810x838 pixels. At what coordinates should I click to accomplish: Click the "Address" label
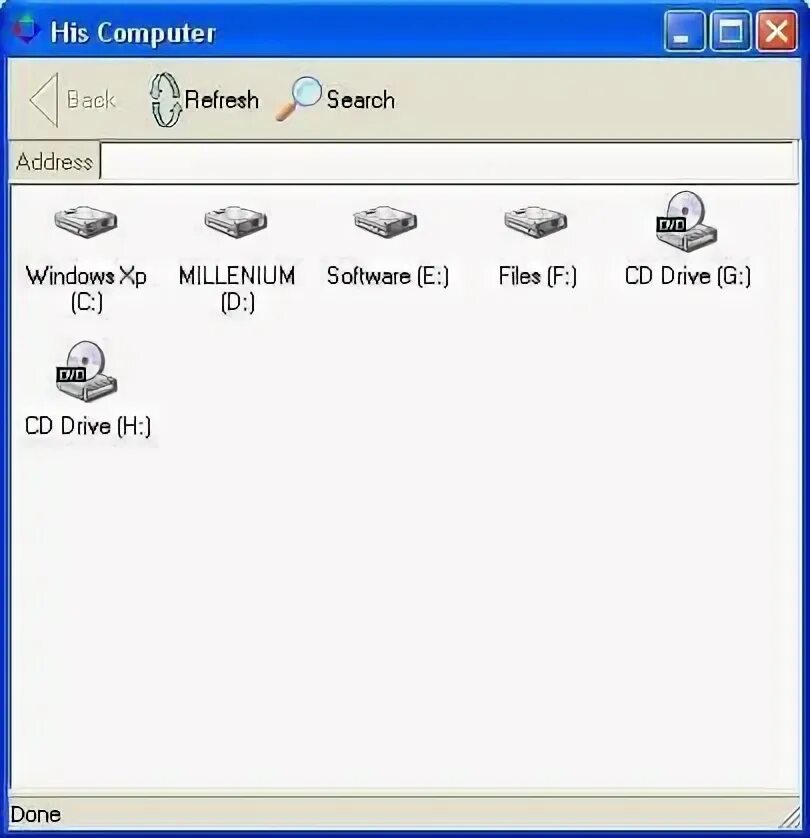(54, 161)
